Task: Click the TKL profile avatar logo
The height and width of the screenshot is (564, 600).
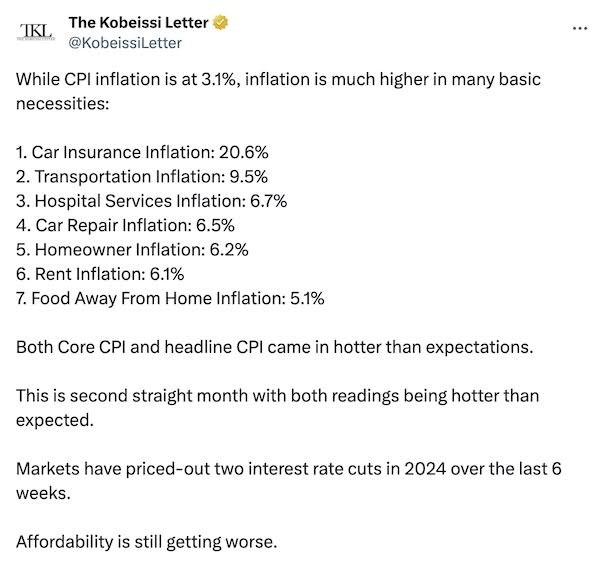Action: (36, 31)
